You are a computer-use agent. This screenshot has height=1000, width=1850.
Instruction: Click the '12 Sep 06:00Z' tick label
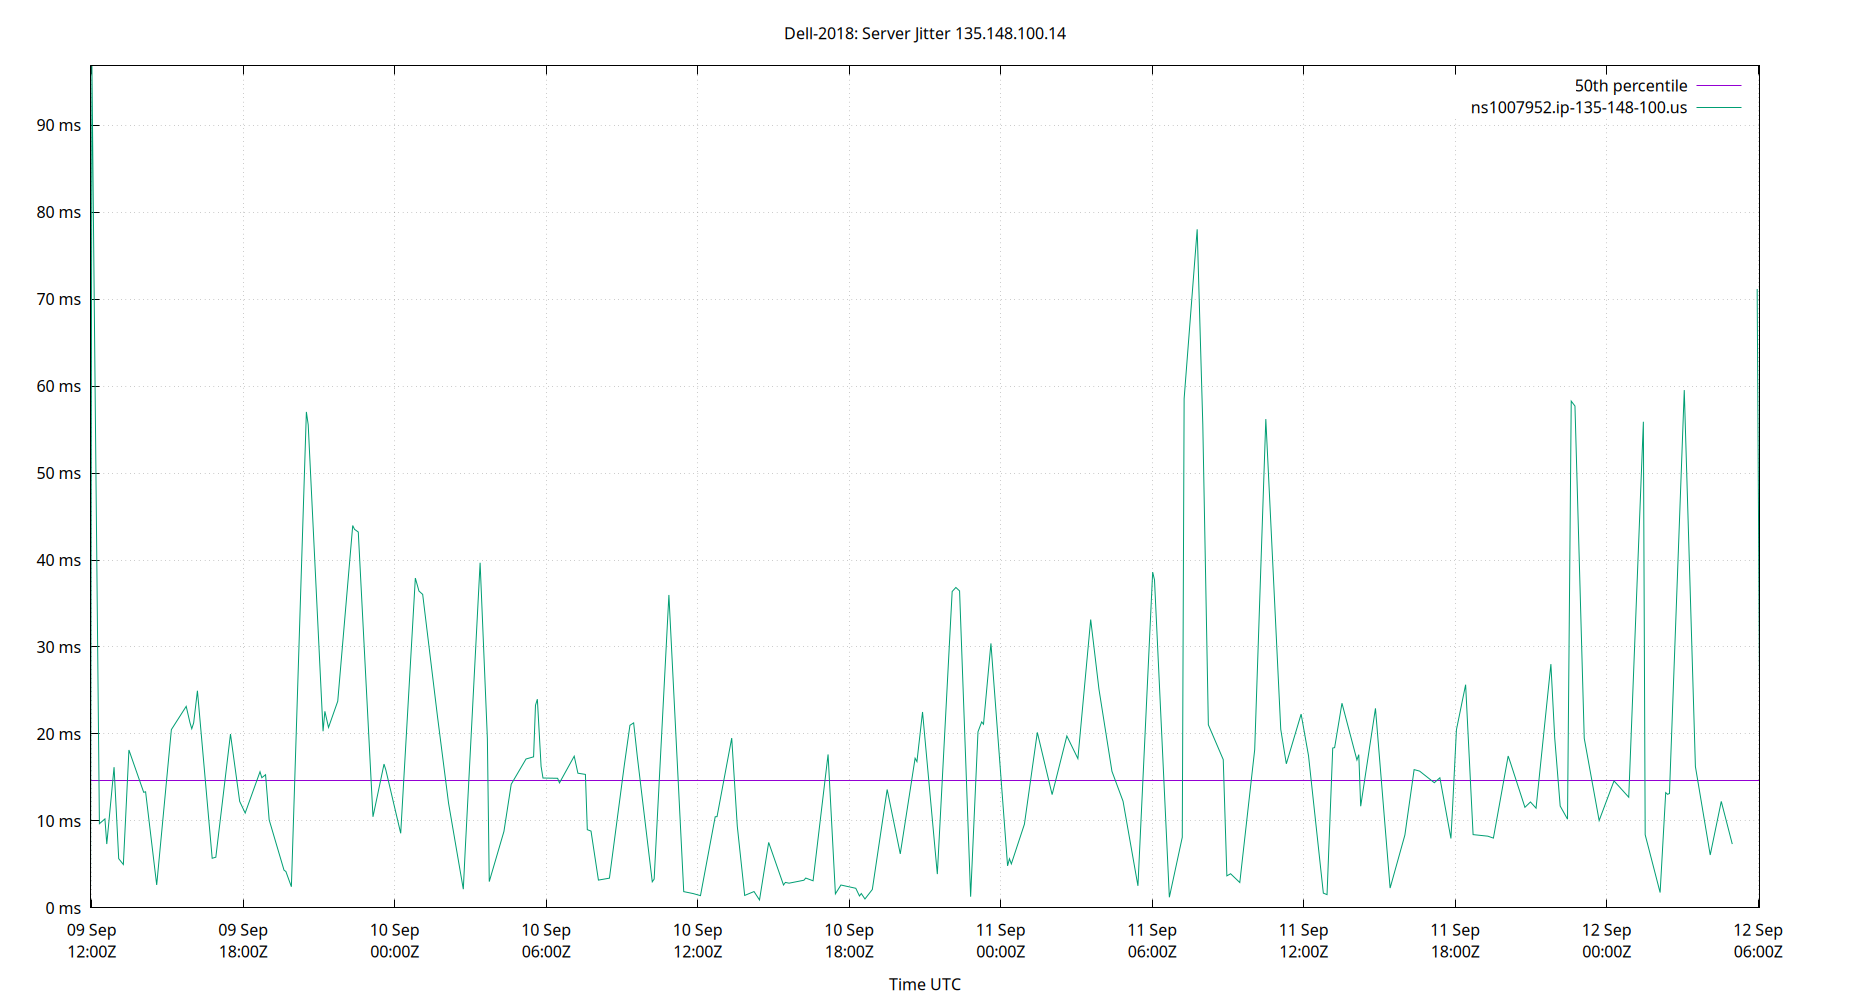click(x=1758, y=940)
